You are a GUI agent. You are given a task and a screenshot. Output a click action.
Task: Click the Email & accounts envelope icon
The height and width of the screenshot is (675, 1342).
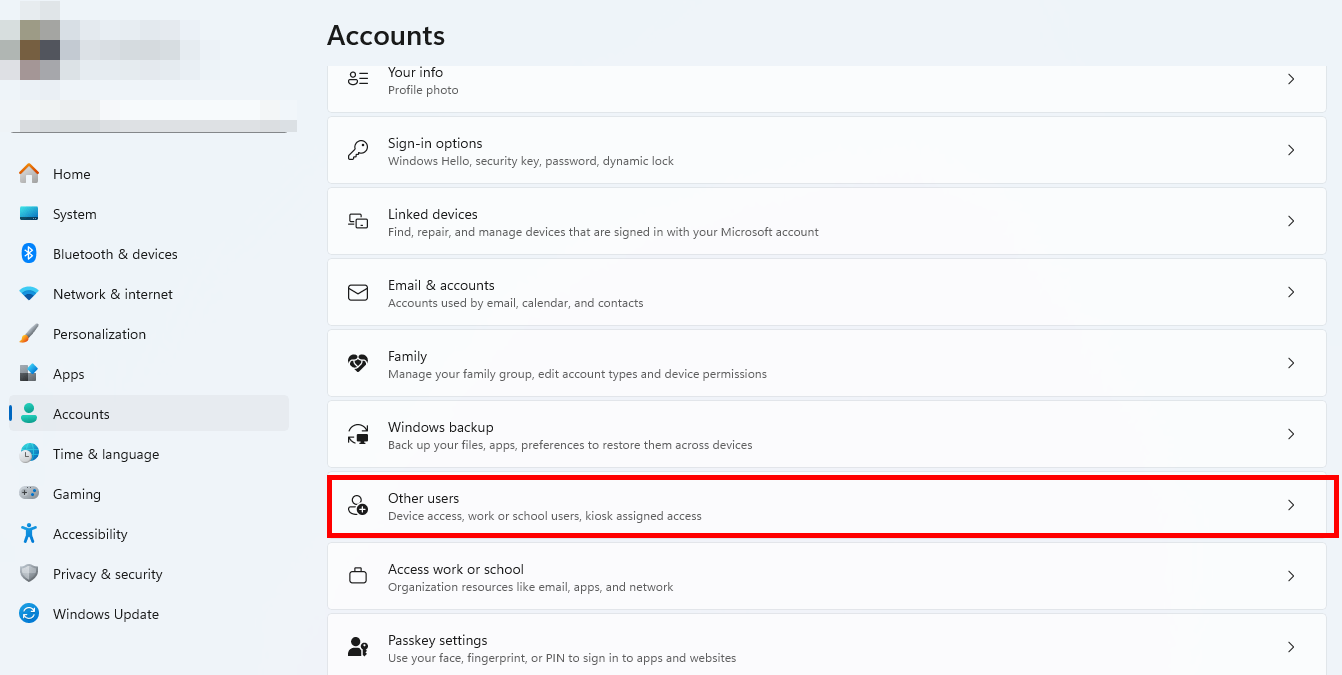pyautogui.click(x=358, y=292)
